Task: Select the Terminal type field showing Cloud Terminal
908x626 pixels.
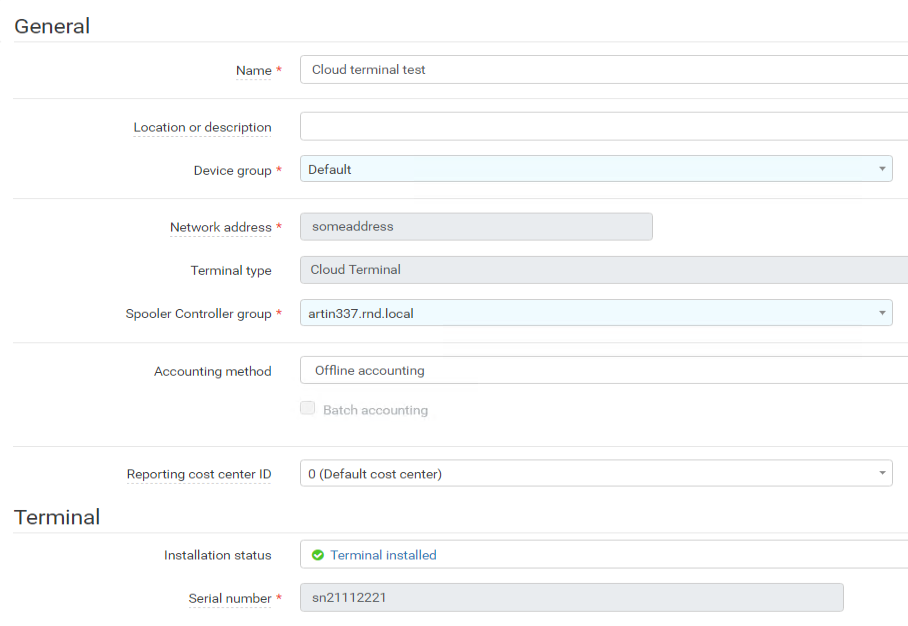Action: (603, 270)
